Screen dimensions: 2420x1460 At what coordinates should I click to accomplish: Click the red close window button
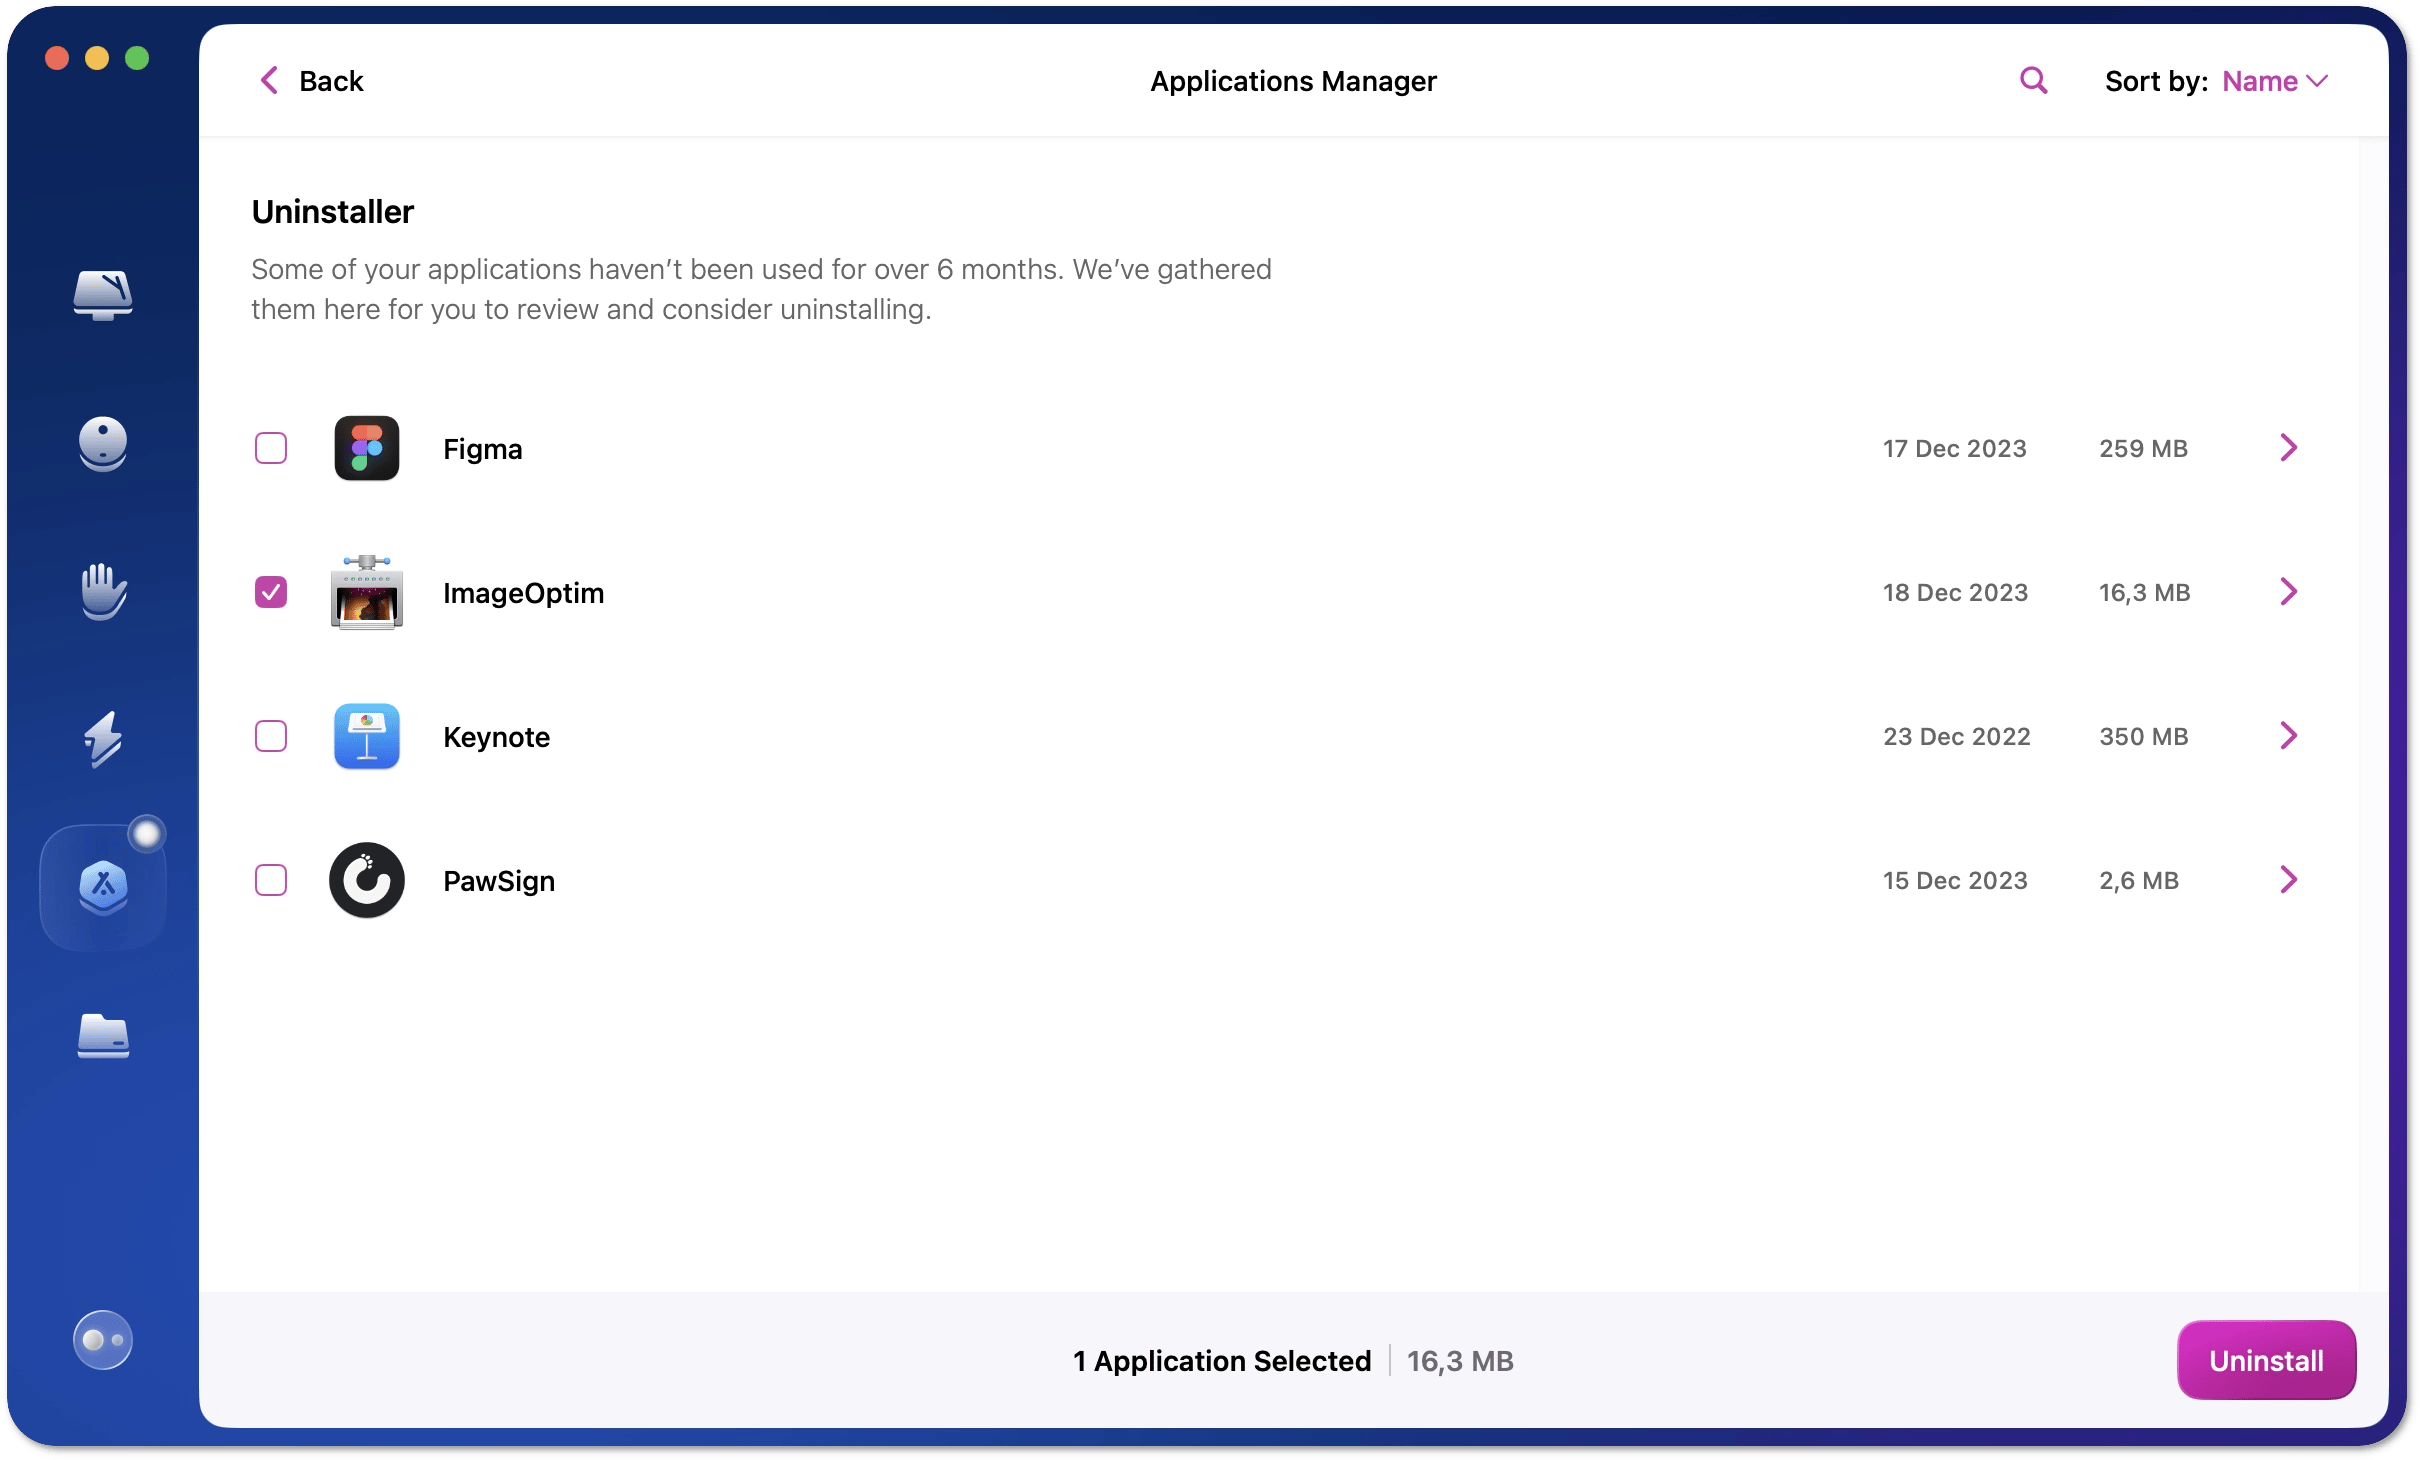click(57, 58)
